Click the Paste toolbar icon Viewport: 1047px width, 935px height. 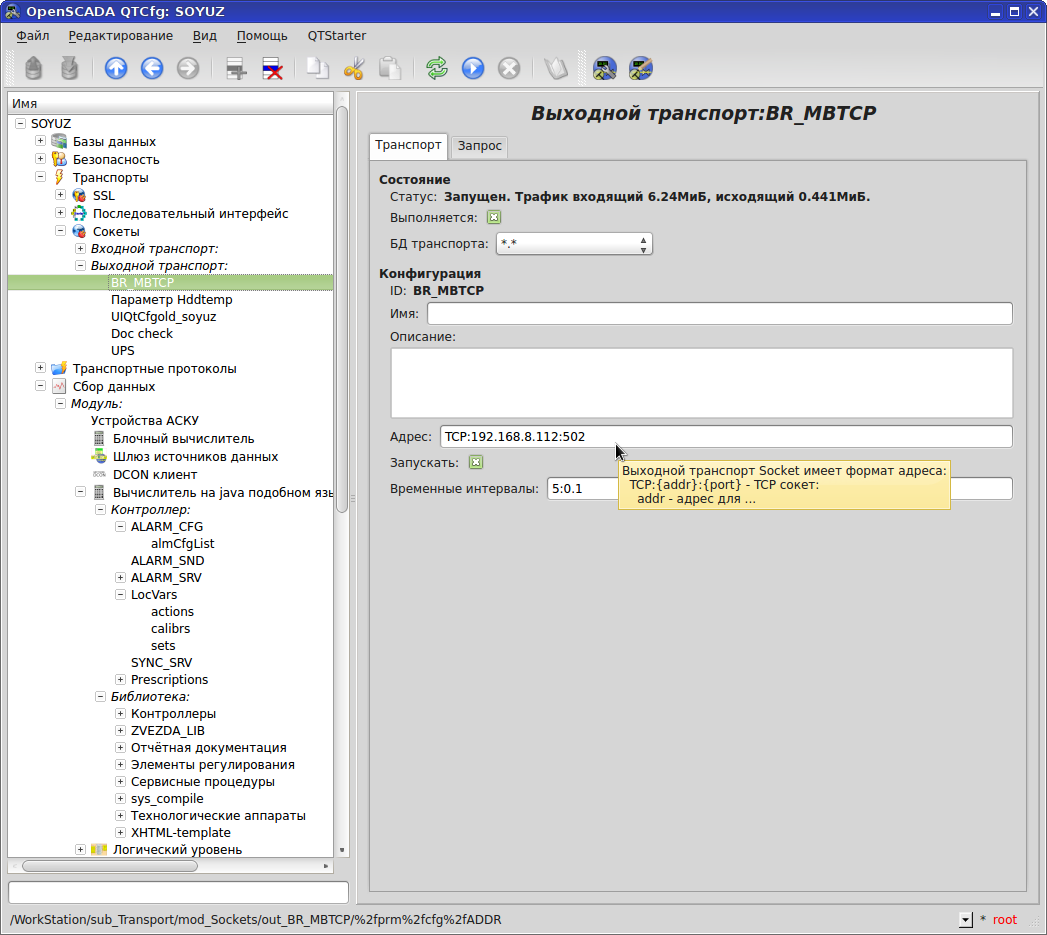(390, 68)
